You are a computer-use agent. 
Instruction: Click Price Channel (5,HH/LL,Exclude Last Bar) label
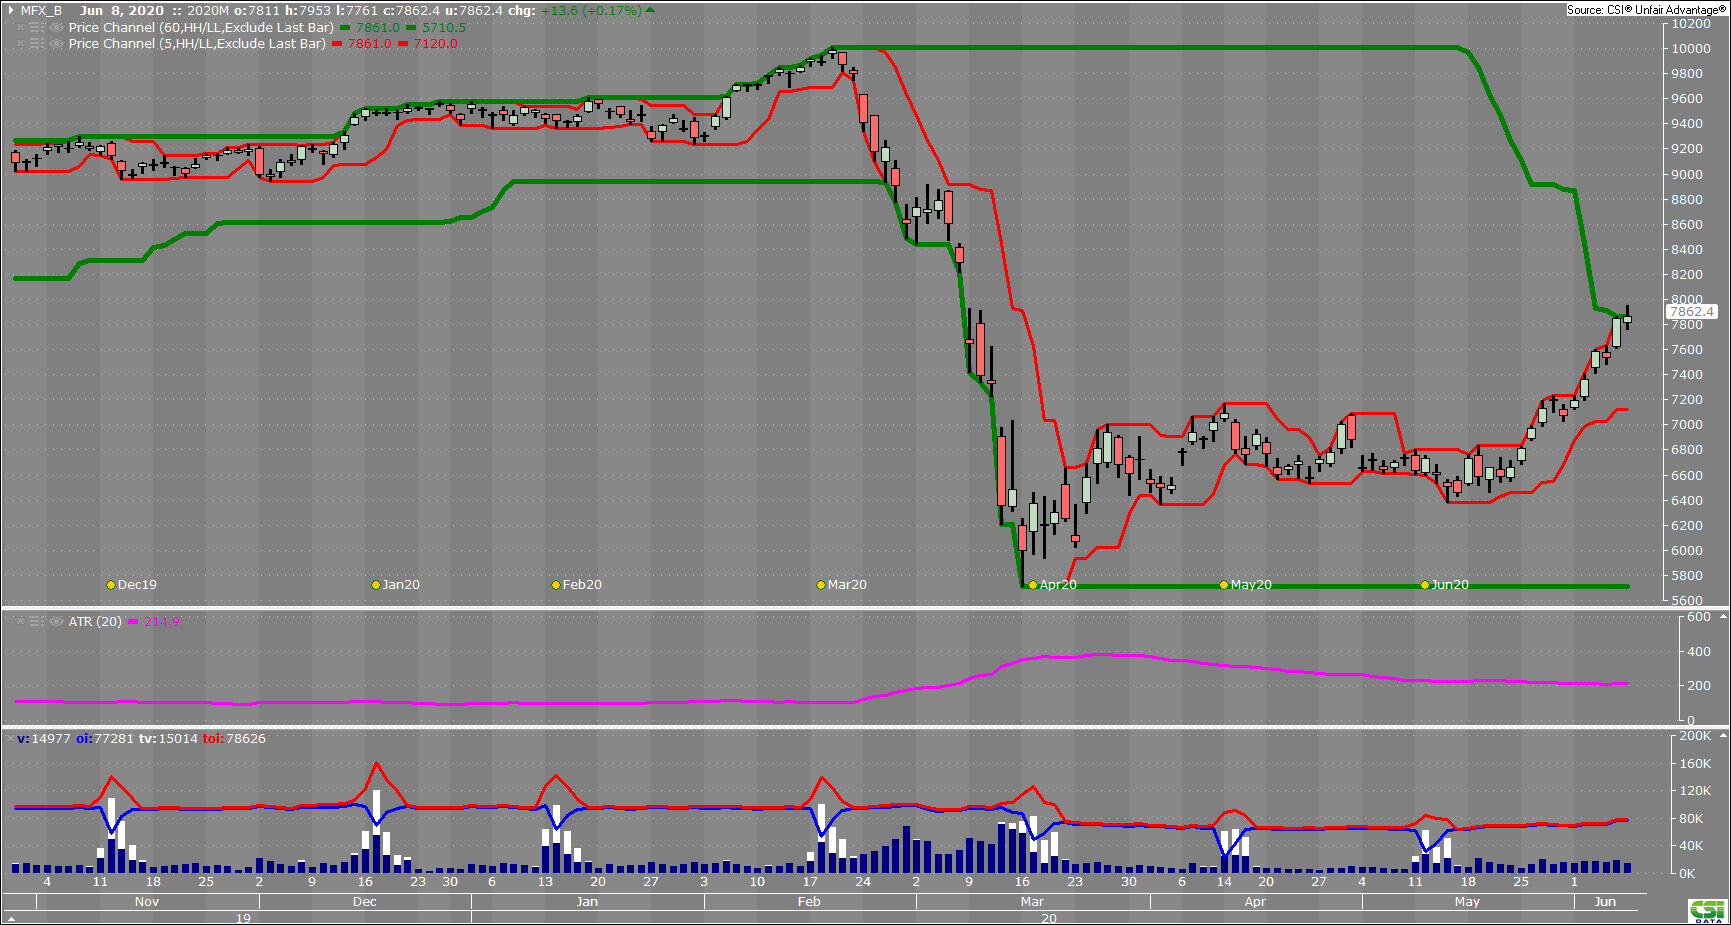197,44
